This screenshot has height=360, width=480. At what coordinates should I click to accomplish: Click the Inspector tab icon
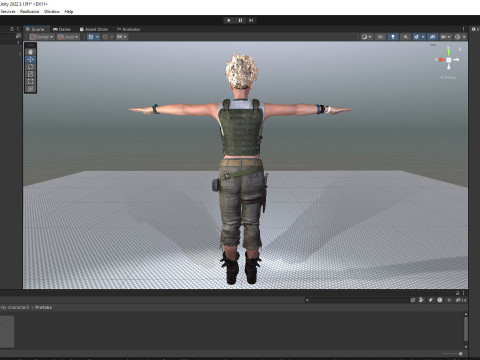pos(474,29)
